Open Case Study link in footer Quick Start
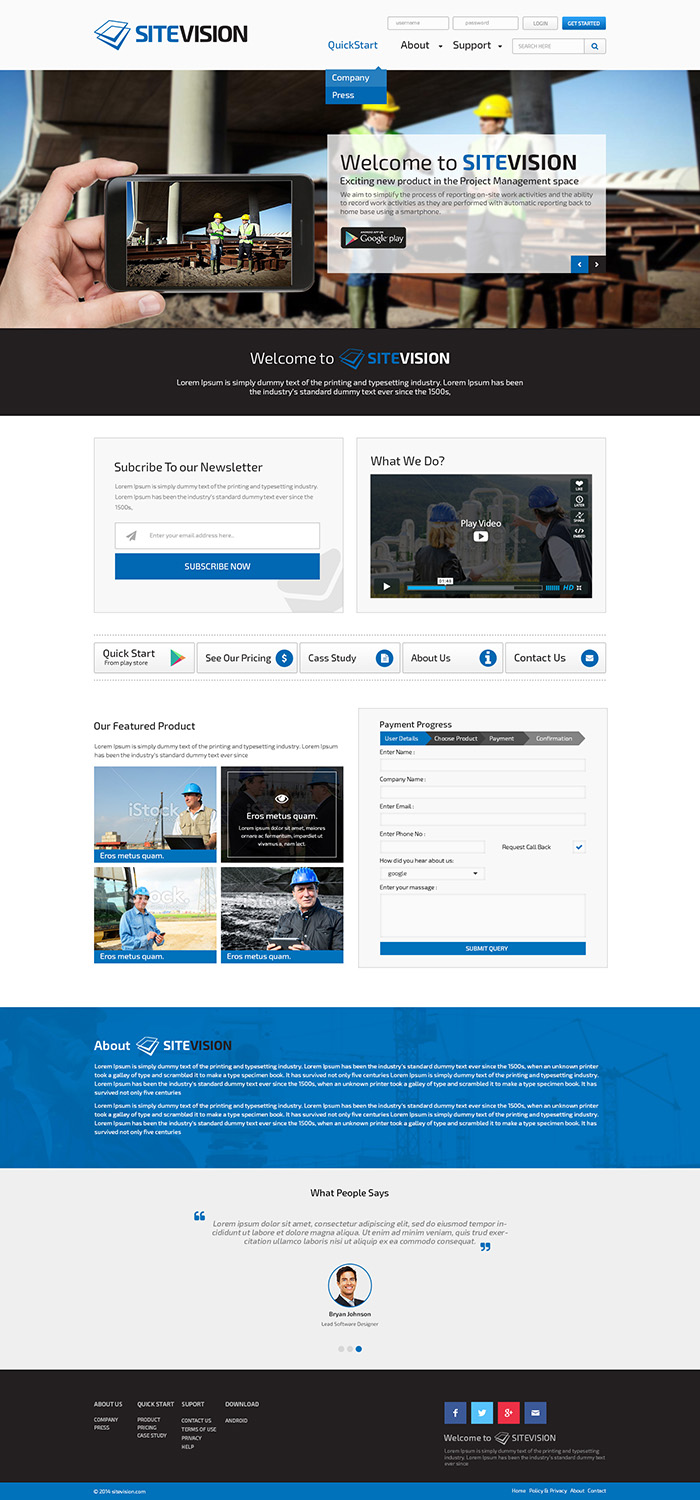The width and height of the screenshot is (700, 1500). (x=152, y=1436)
